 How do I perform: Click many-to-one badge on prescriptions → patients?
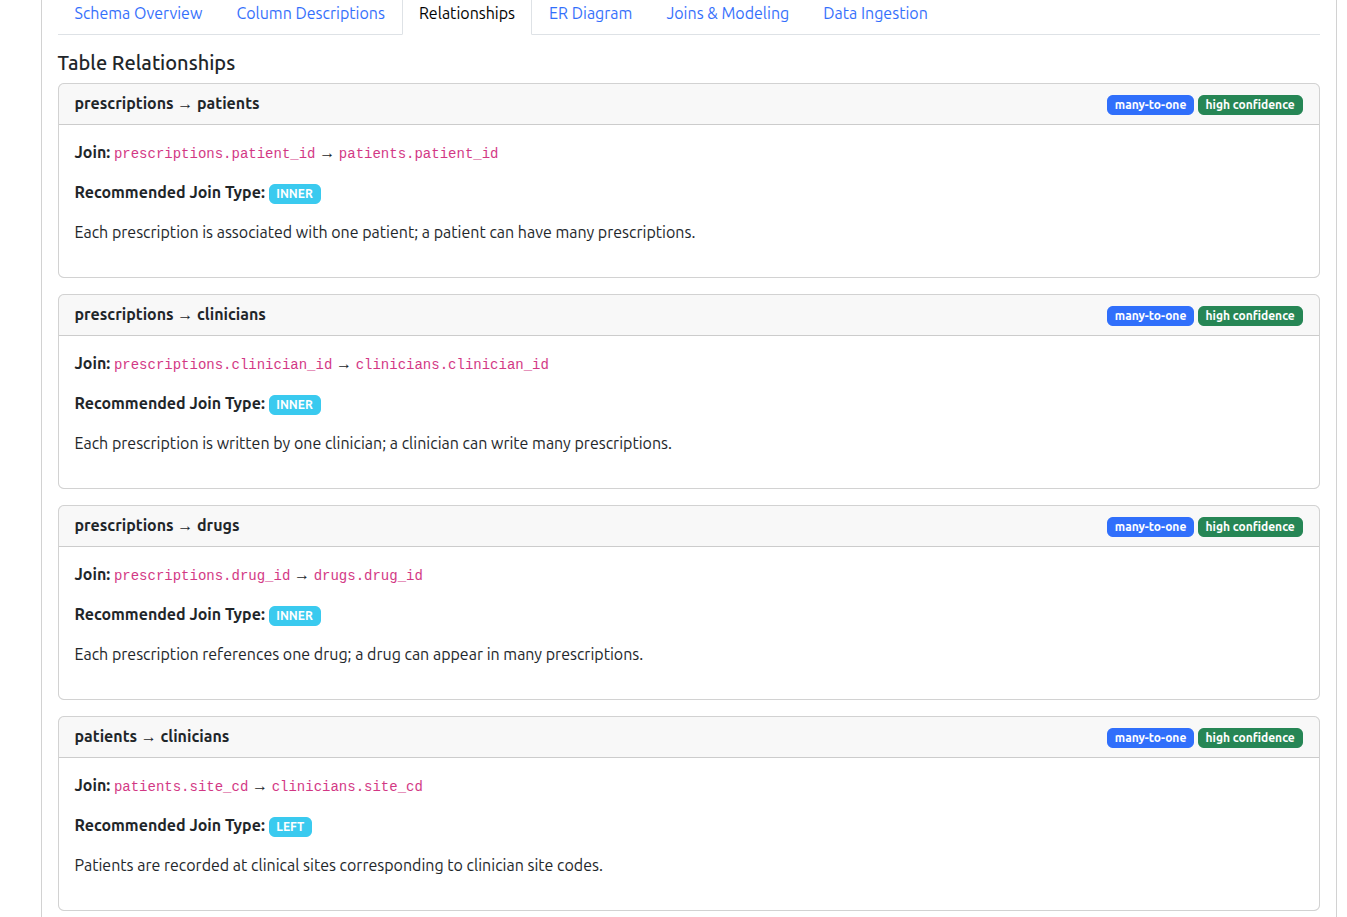1150,105
